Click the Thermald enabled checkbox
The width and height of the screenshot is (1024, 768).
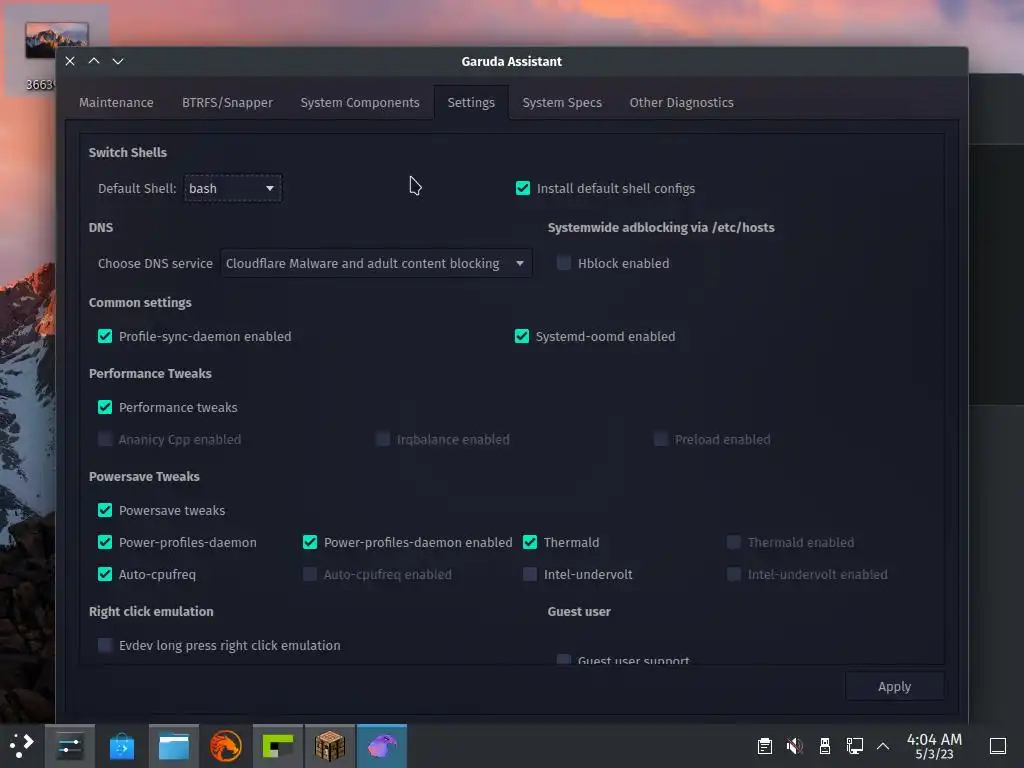coord(733,542)
